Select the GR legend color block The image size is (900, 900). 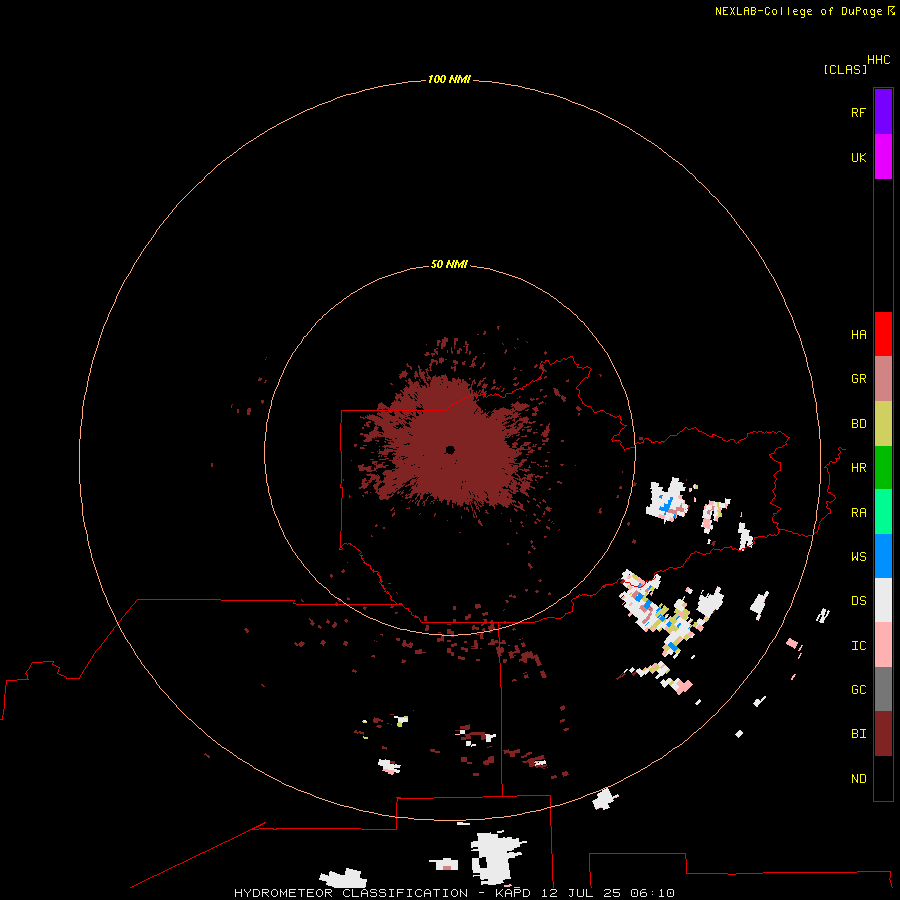click(883, 379)
